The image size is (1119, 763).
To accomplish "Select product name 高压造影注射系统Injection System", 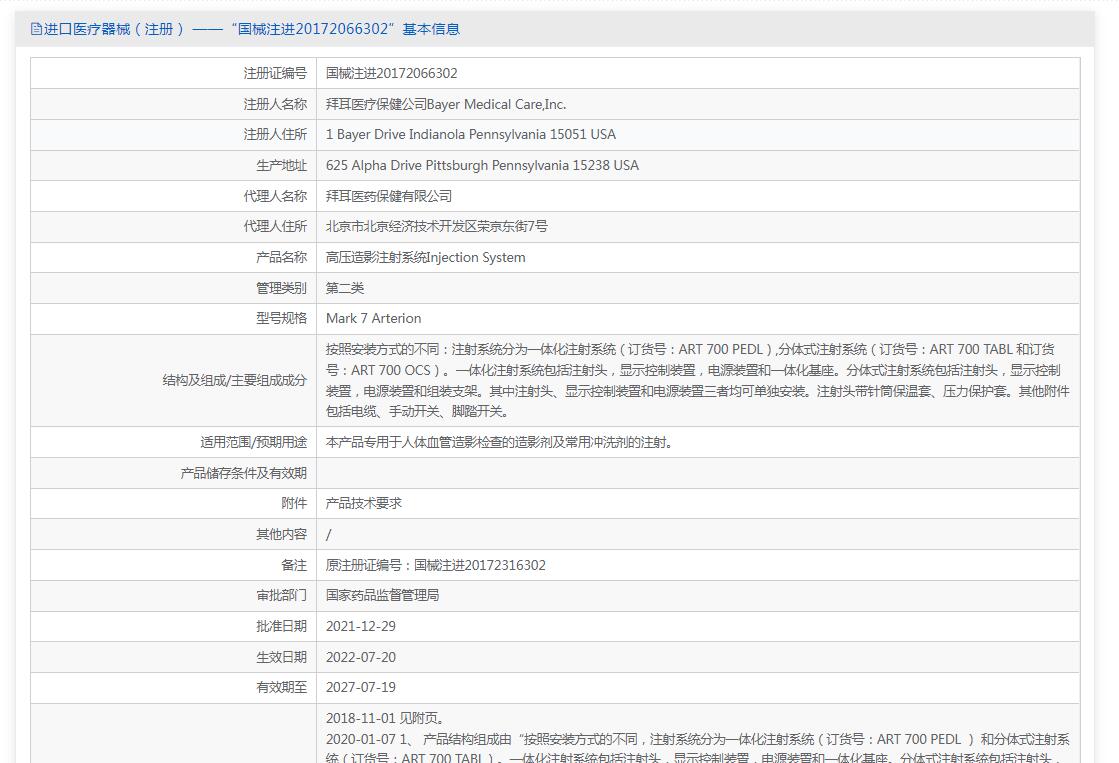I will click(425, 258).
